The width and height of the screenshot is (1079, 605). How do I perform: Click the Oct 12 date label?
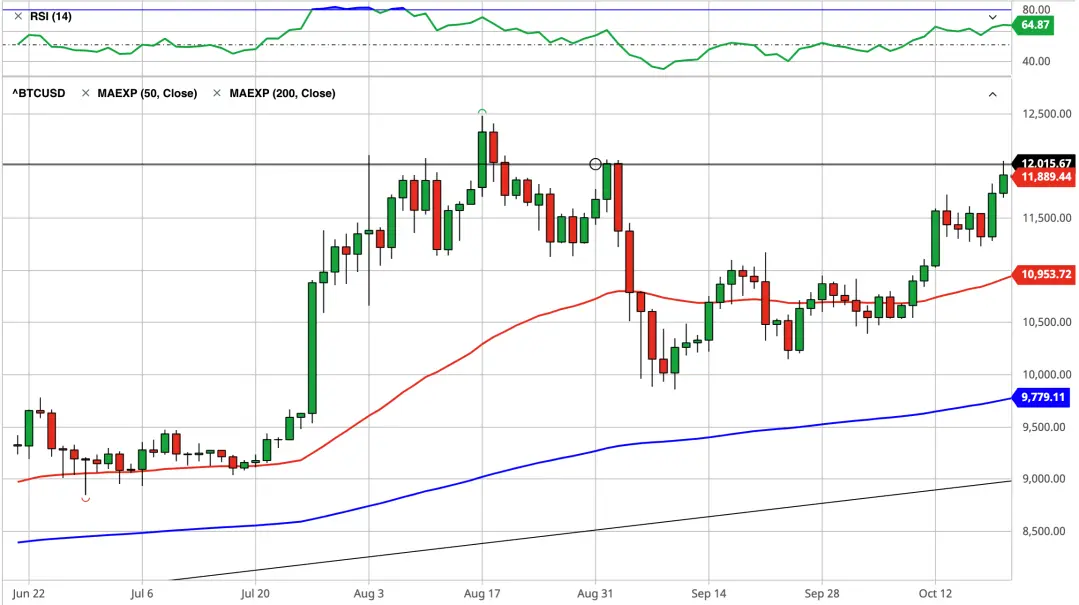[935, 593]
